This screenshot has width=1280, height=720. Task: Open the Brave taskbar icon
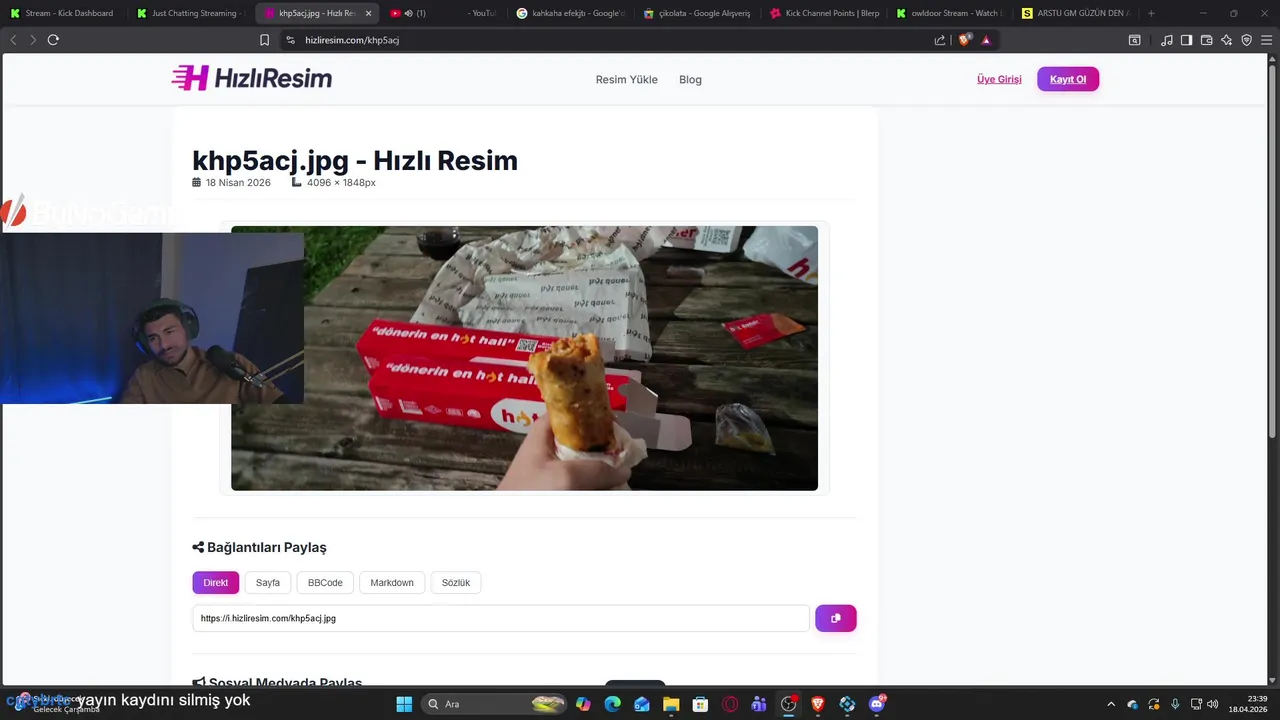pos(818,704)
